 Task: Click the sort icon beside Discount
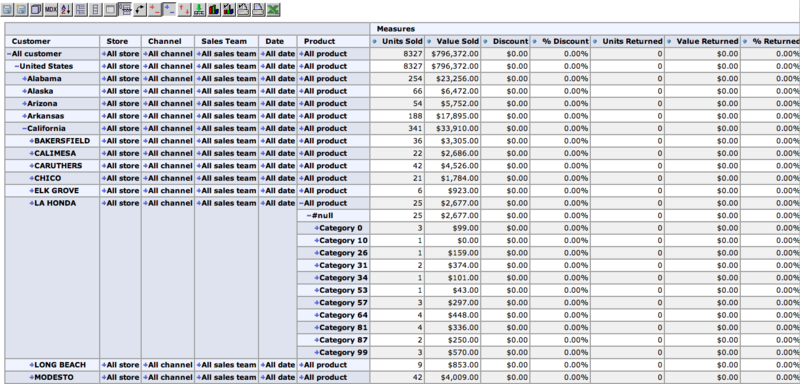click(485, 41)
